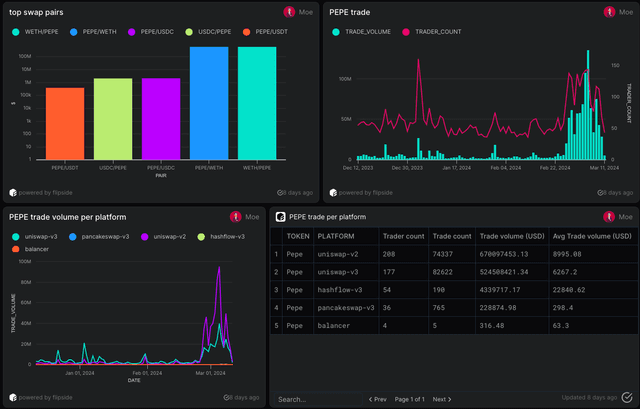Click Moe avatar on top swap pairs panel
The width and height of the screenshot is (640, 409).
click(289, 12)
